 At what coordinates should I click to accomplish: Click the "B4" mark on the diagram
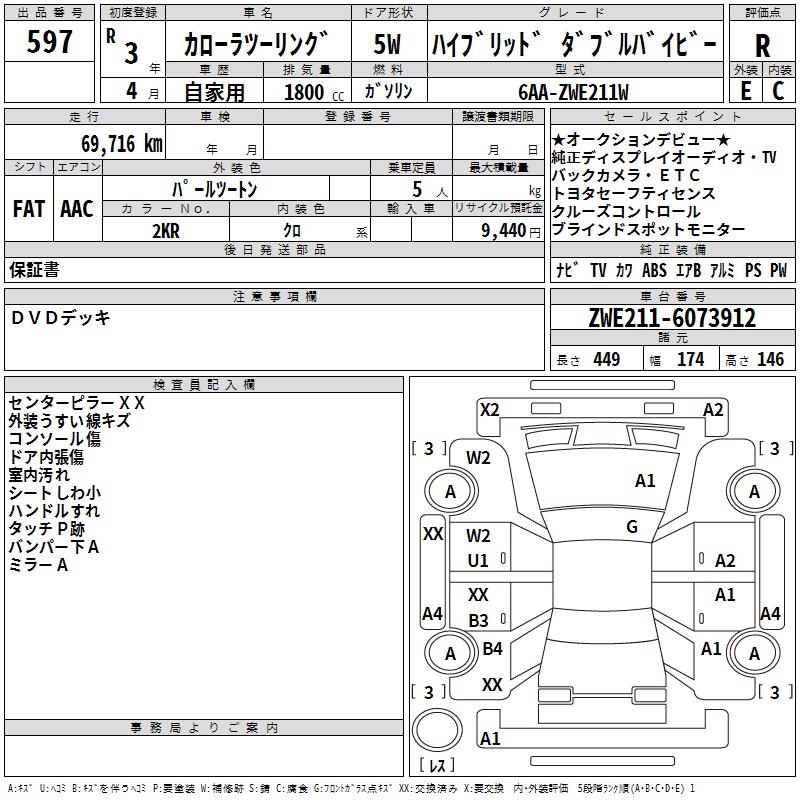pyautogui.click(x=492, y=648)
